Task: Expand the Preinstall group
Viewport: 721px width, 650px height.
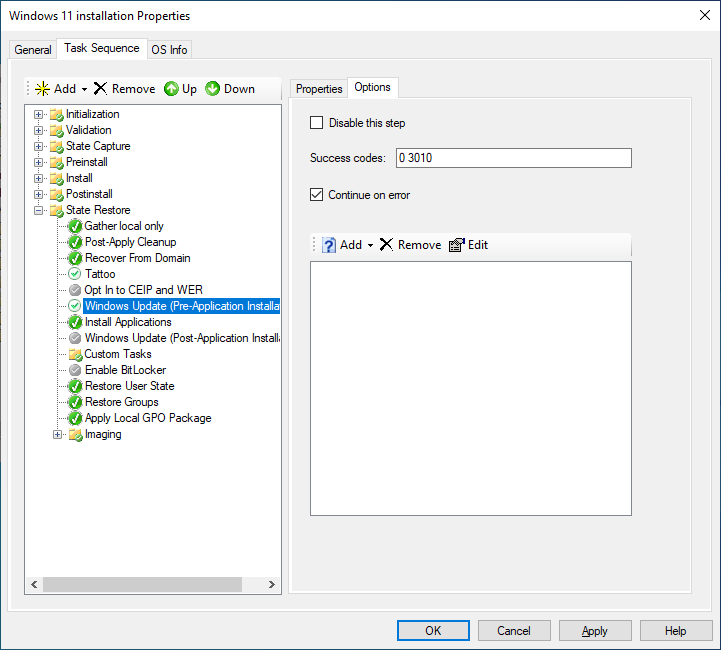Action: (x=39, y=162)
